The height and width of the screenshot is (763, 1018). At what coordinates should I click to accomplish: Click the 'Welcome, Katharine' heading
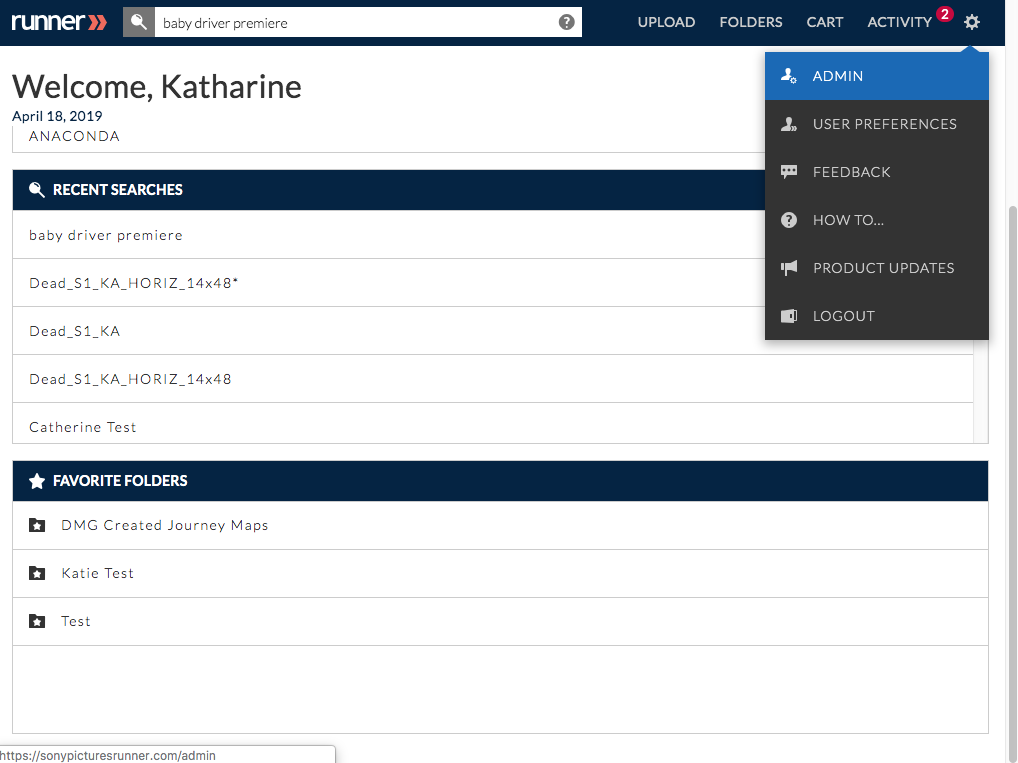156,87
